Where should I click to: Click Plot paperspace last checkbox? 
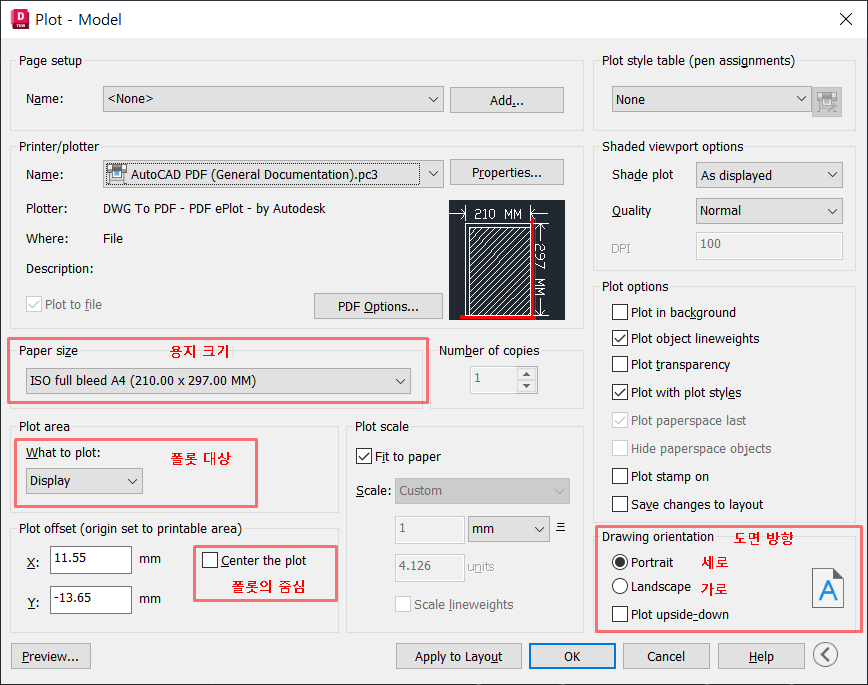(x=619, y=420)
